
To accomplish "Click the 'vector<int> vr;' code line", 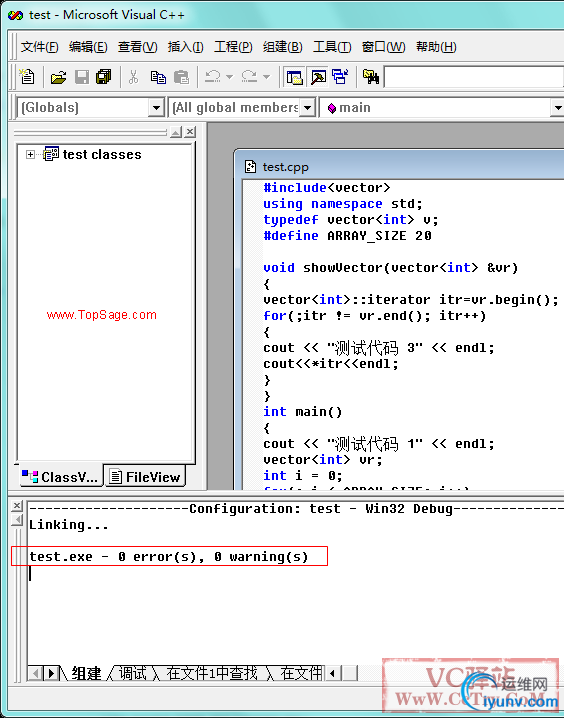I will [x=322, y=460].
